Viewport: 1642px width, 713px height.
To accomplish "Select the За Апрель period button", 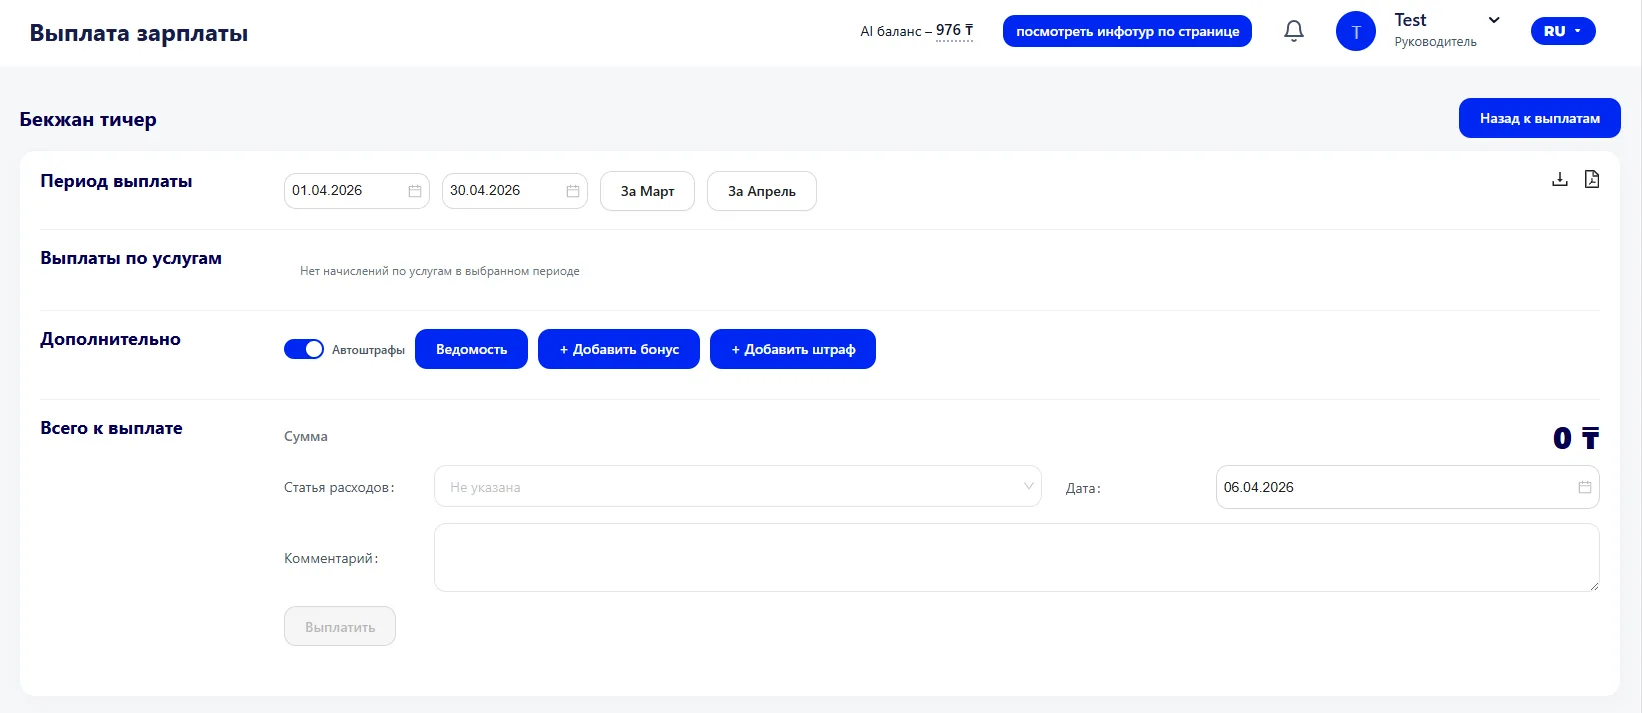I will click(x=761, y=191).
